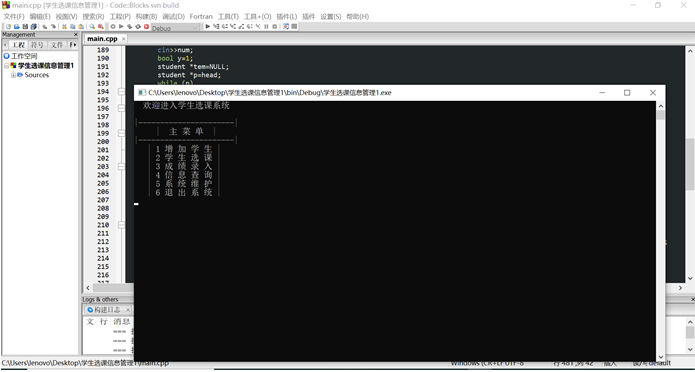Click the editor horizontal scrollbar left arrow
Viewport: 695px width, 372px height.
[x=88, y=288]
